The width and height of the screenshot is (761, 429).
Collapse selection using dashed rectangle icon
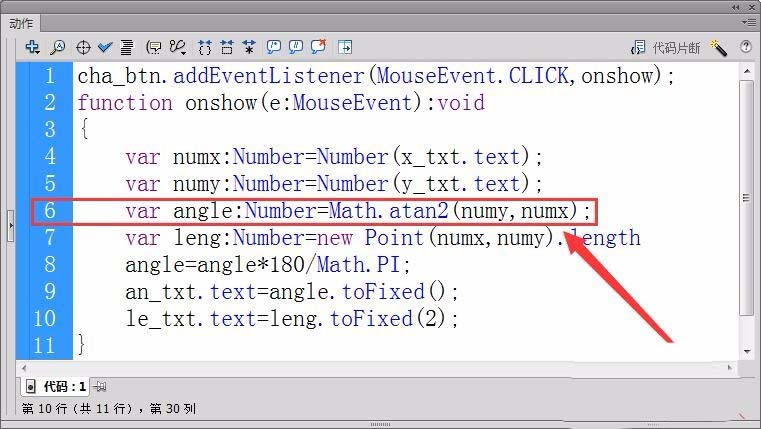pyautogui.click(x=227, y=47)
